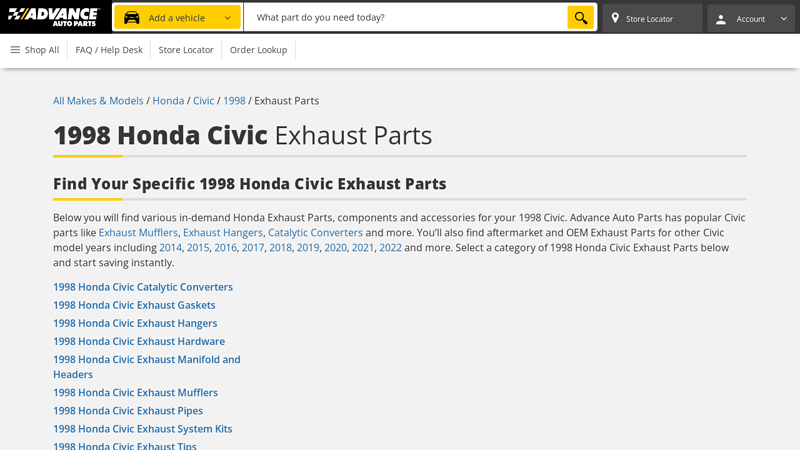Go to FAQ / Help Desk
Viewport: 800px width, 450px height.
(109, 50)
